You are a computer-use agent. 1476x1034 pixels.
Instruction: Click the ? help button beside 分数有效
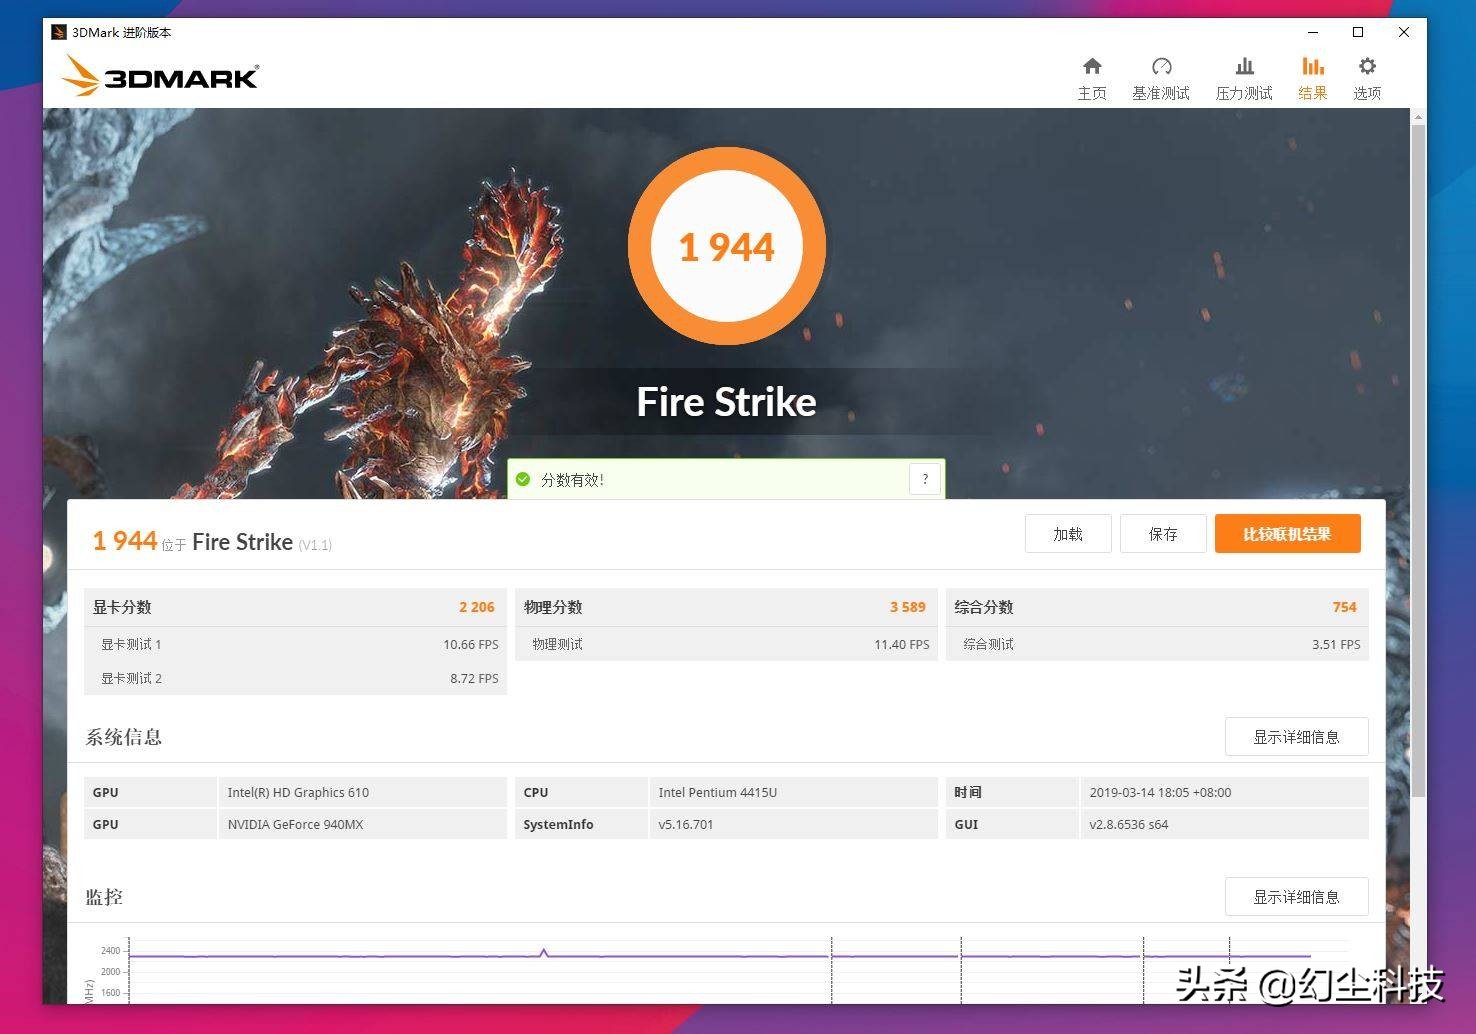[925, 479]
